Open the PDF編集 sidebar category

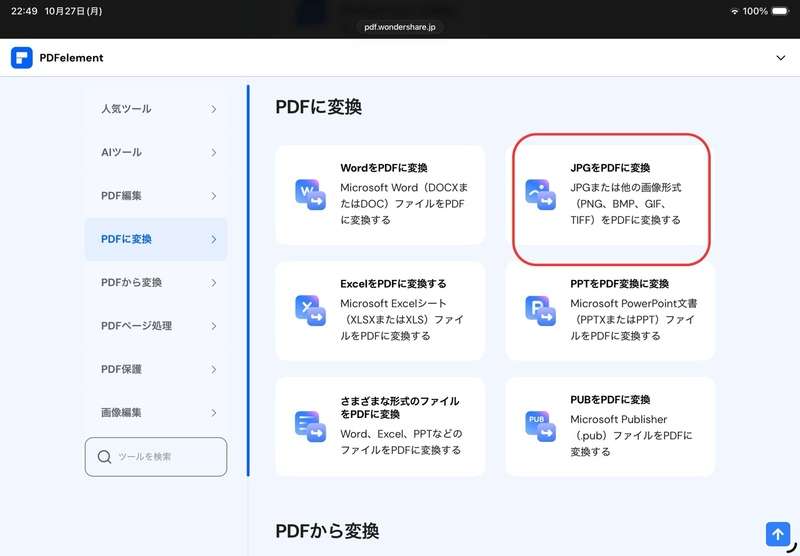click(x=156, y=196)
